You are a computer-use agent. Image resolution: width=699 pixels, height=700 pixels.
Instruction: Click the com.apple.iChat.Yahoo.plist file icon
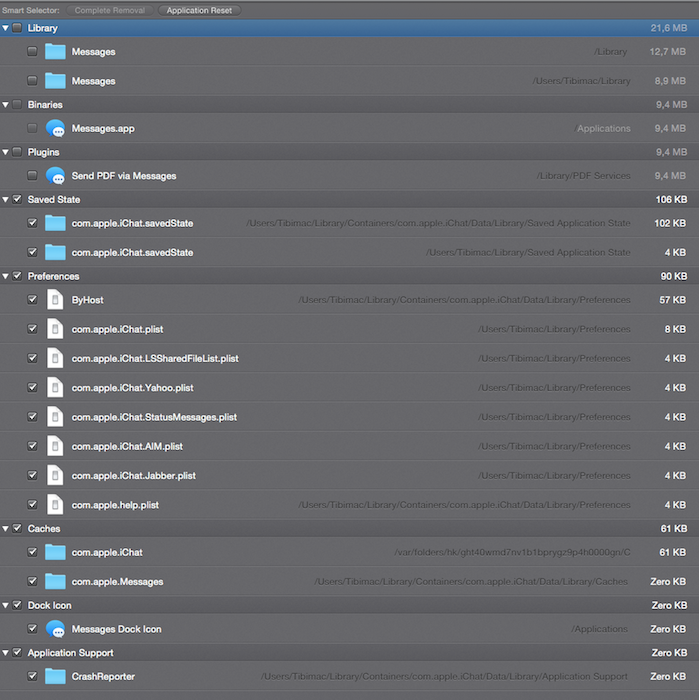[x=55, y=388]
